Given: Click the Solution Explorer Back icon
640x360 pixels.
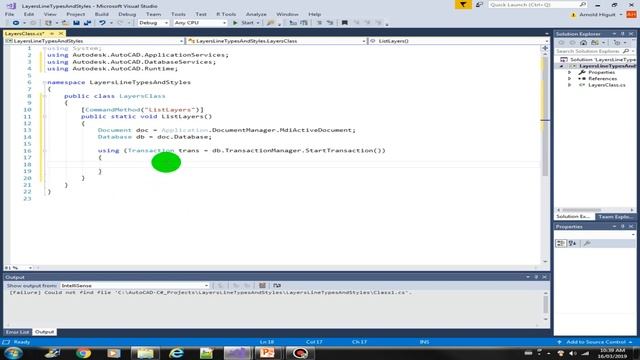Looking at the screenshot, I should 561,42.
